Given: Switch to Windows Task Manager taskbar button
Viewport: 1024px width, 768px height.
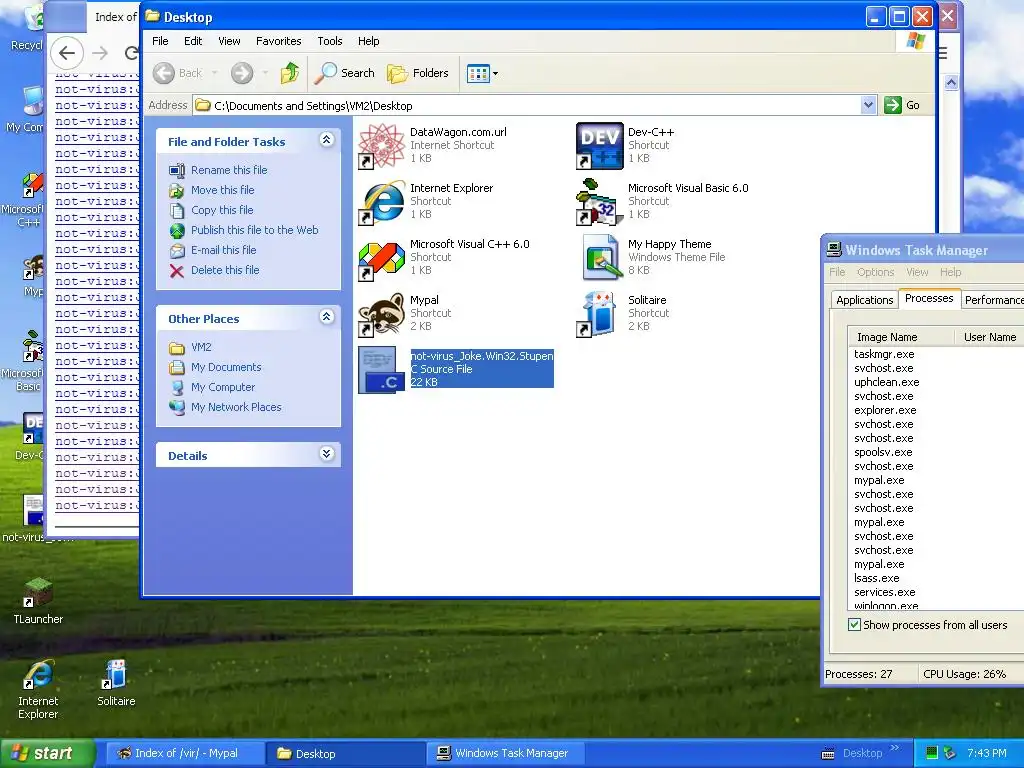Looking at the screenshot, I should click(505, 753).
